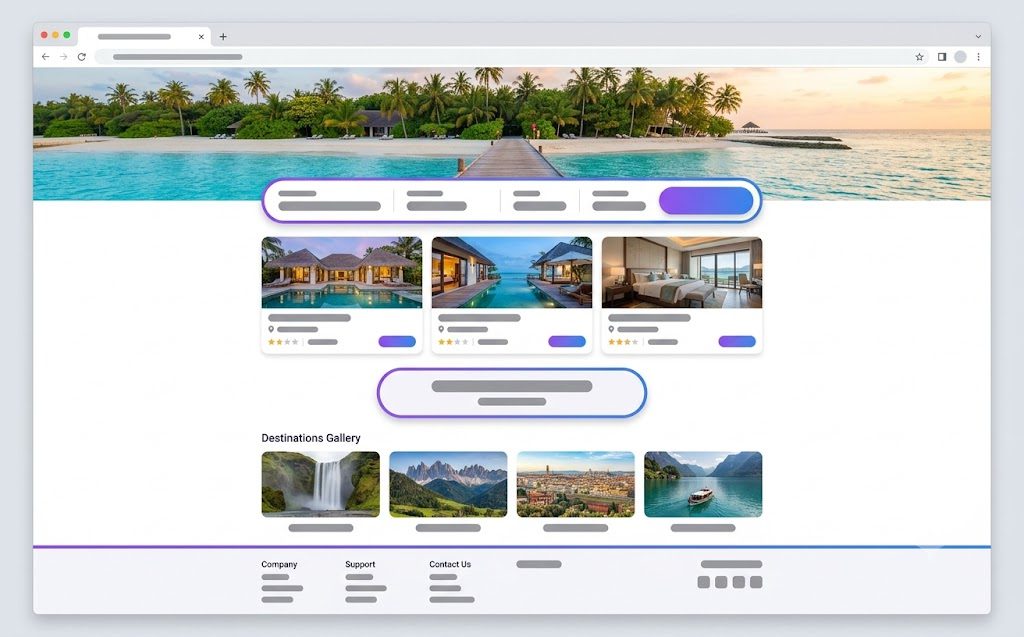Open the overwater bungalow listing photo

[x=511, y=272]
